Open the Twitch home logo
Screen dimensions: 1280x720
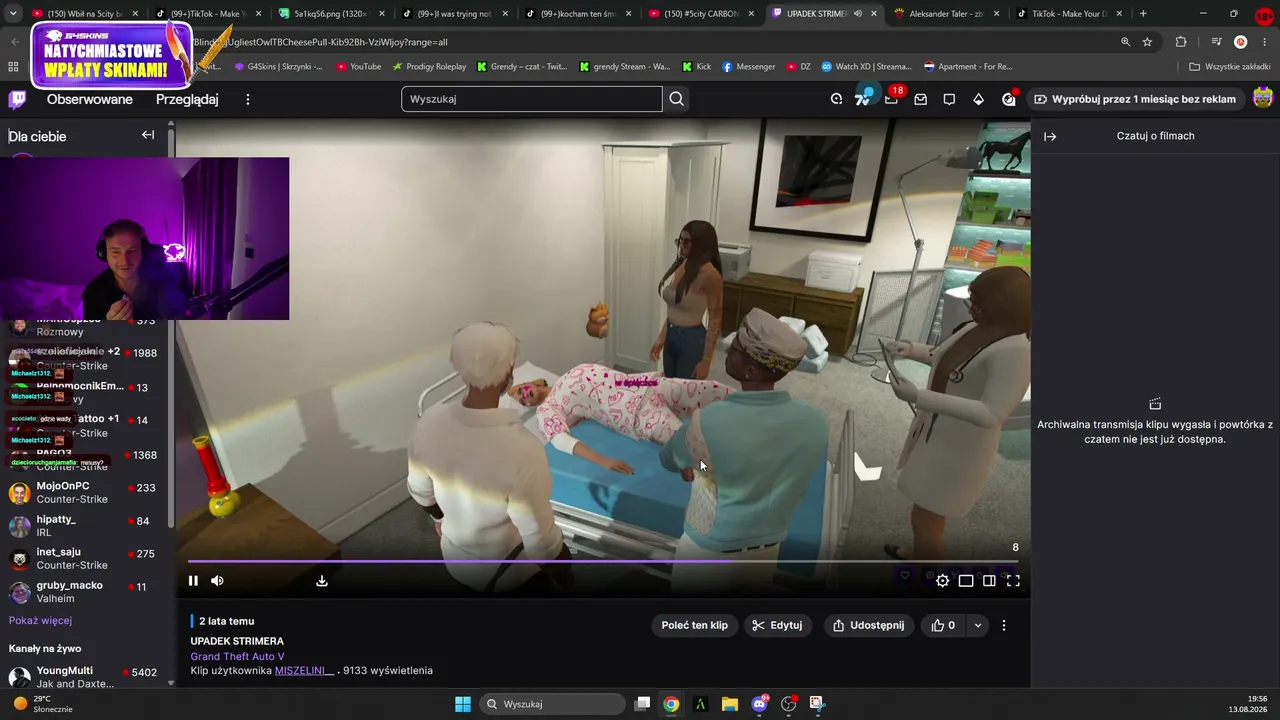tap(17, 99)
